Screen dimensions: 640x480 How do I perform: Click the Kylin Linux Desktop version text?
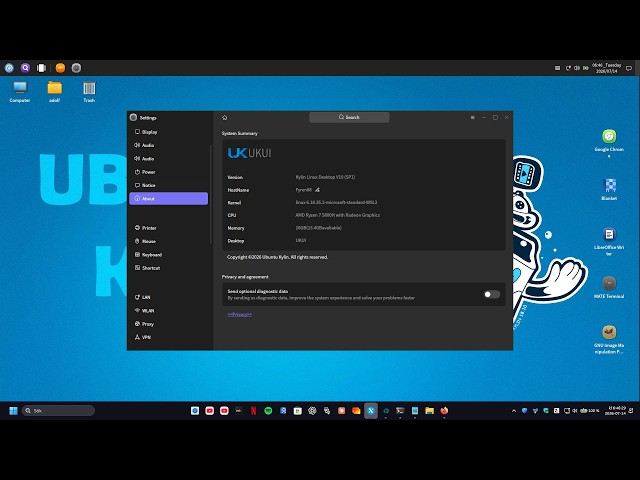325,177
